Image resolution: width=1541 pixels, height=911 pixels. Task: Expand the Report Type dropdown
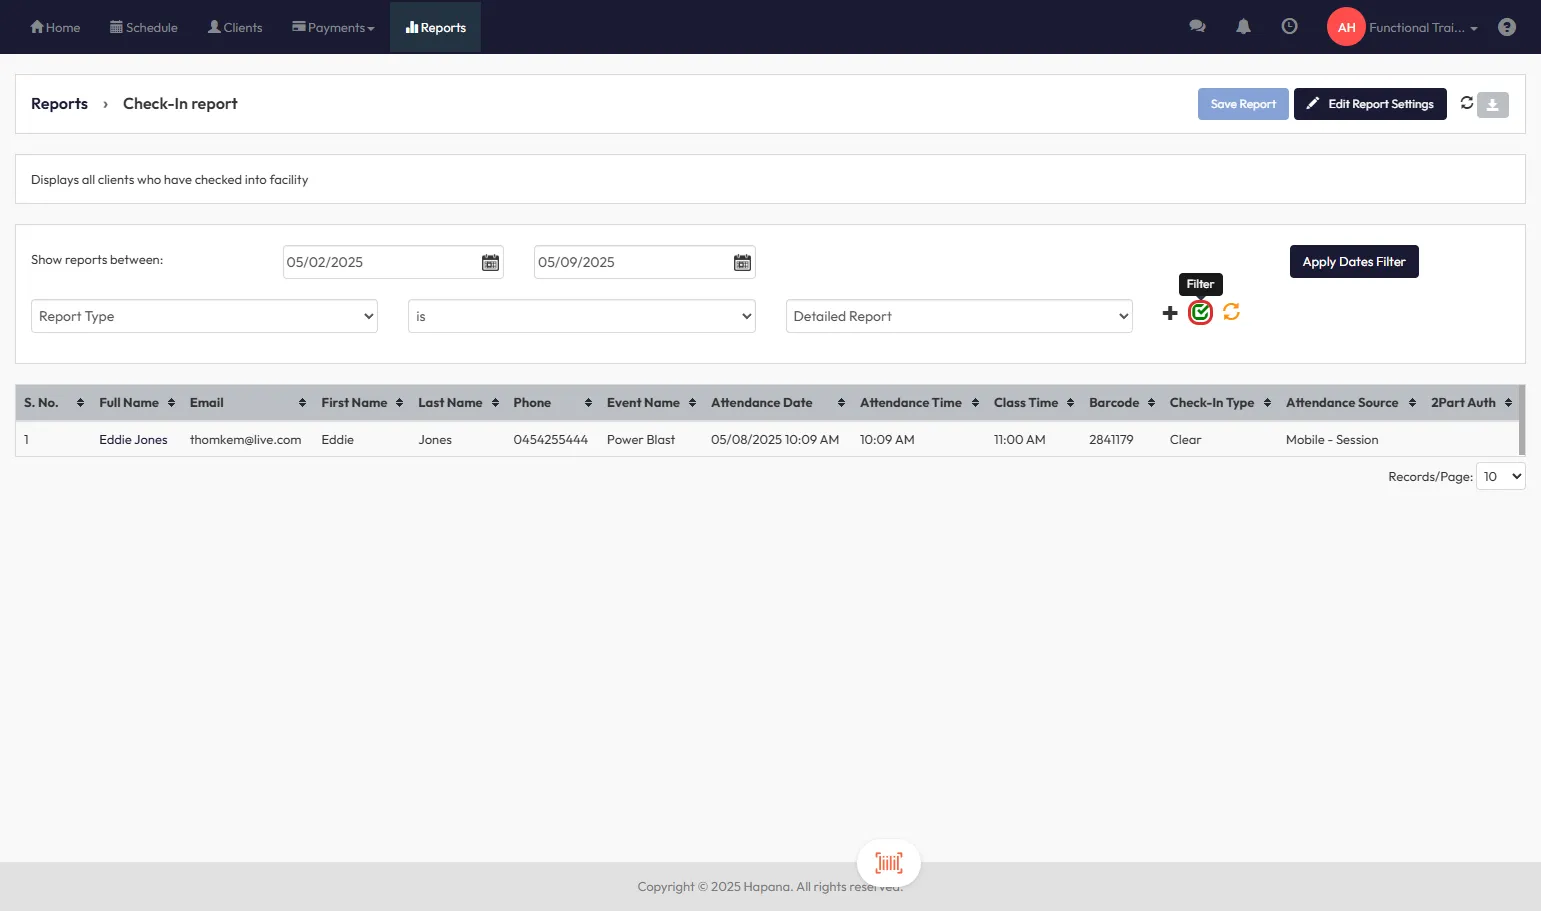tap(204, 316)
